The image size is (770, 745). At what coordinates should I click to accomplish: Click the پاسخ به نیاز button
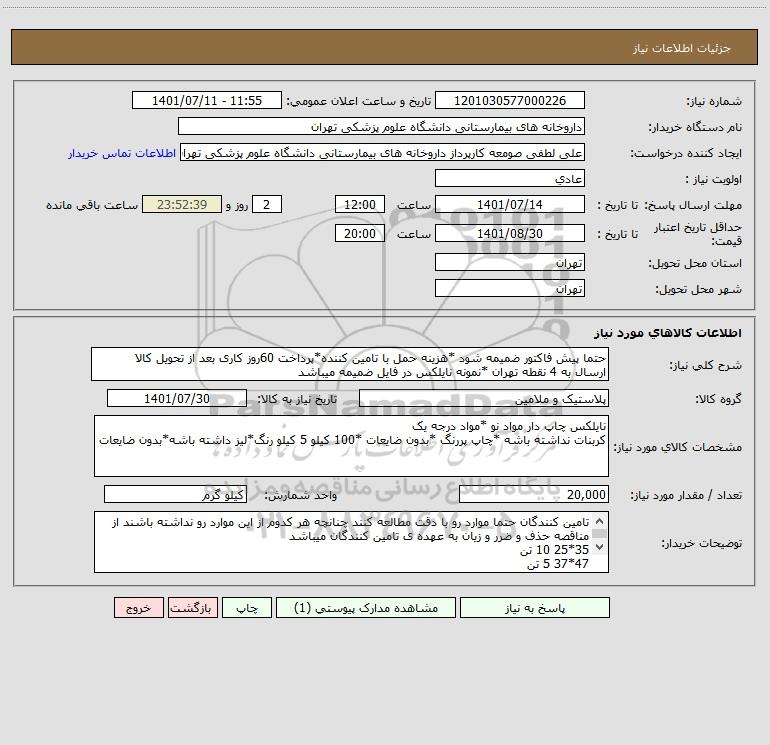click(x=535, y=608)
